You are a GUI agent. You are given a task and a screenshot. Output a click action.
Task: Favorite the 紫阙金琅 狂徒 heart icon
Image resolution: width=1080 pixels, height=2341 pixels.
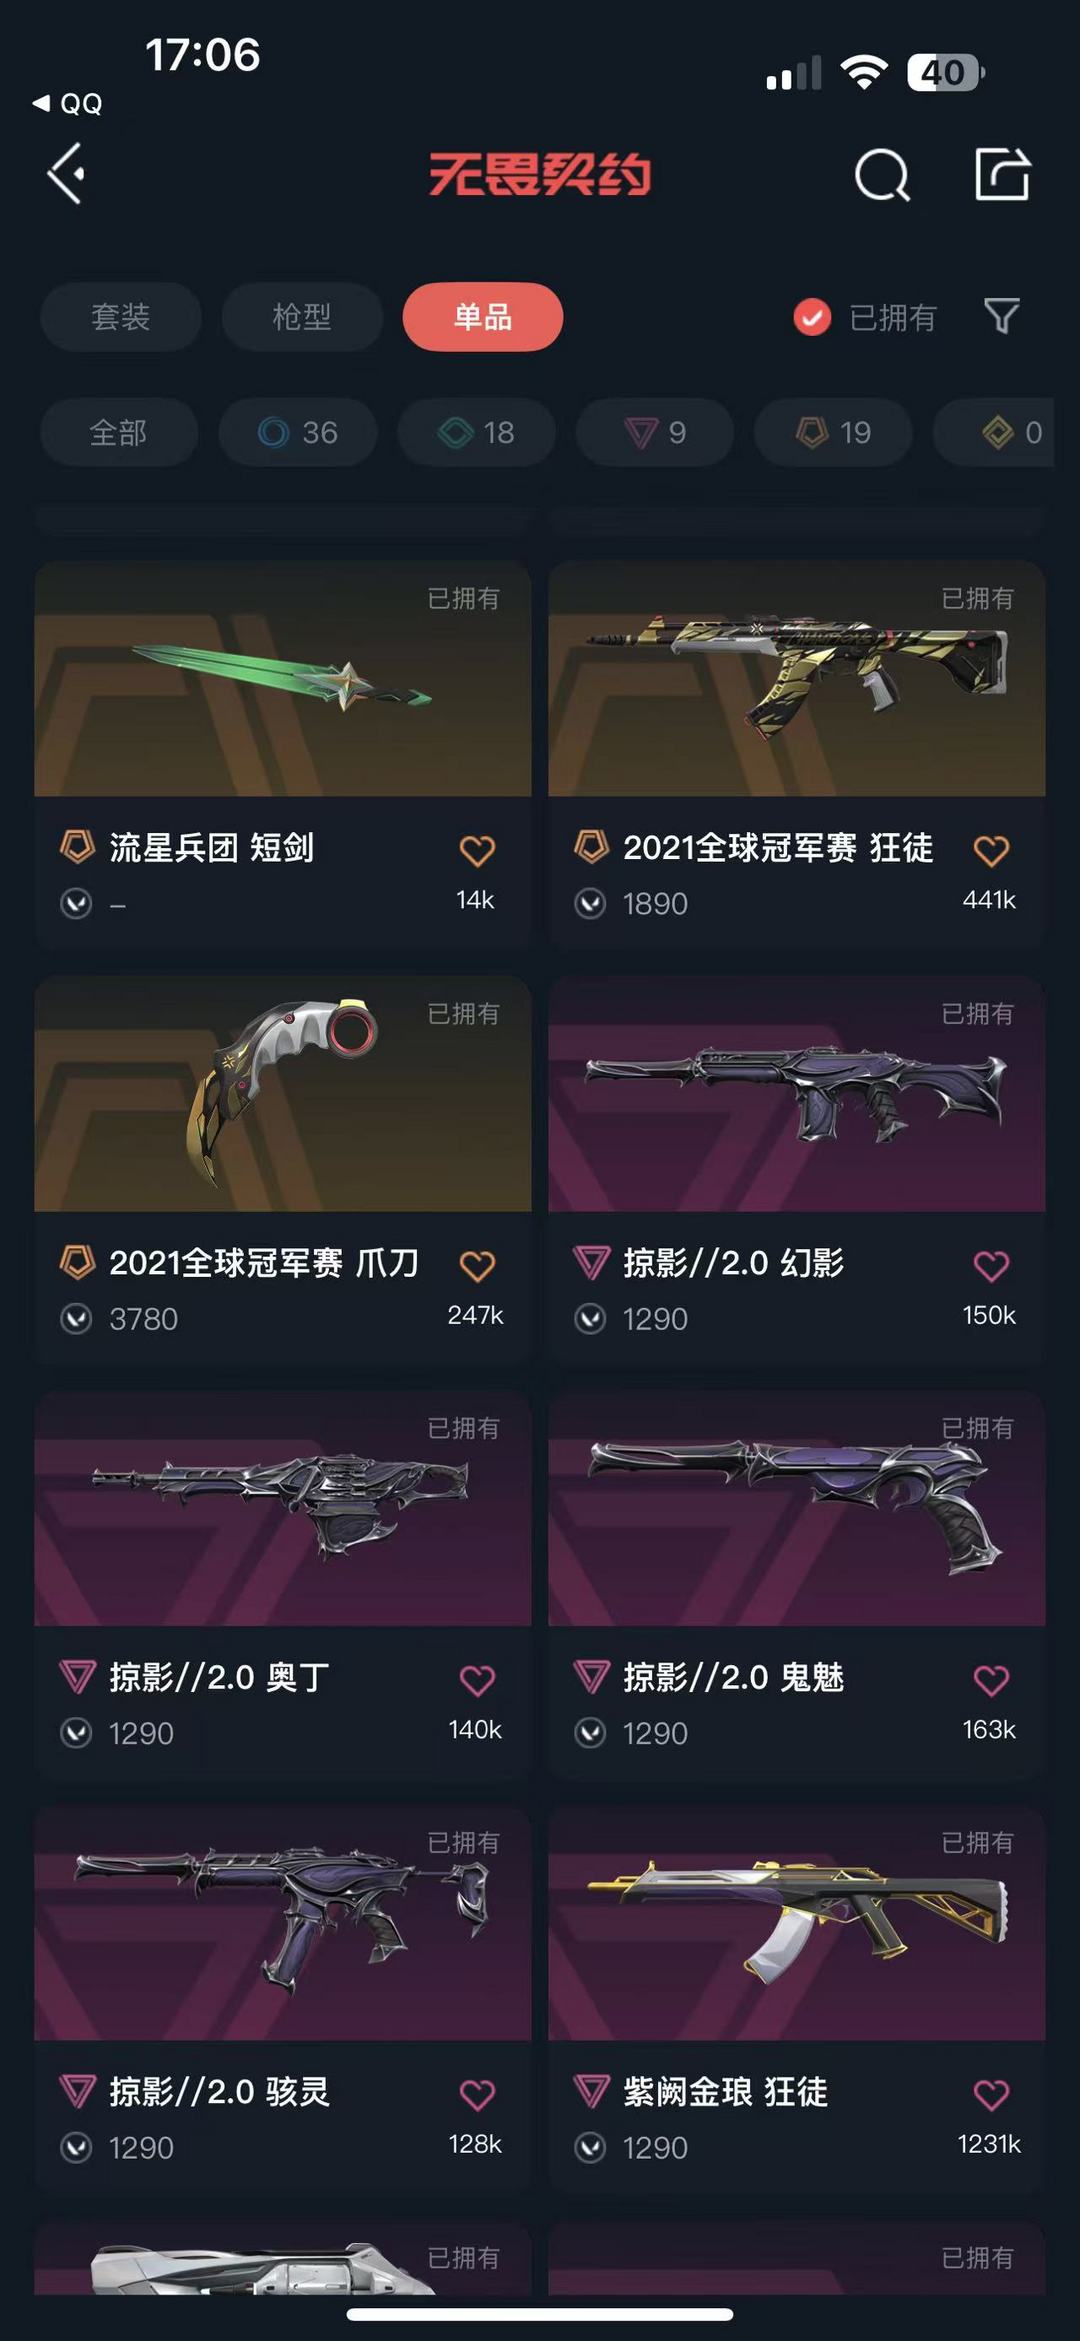pos(991,2094)
